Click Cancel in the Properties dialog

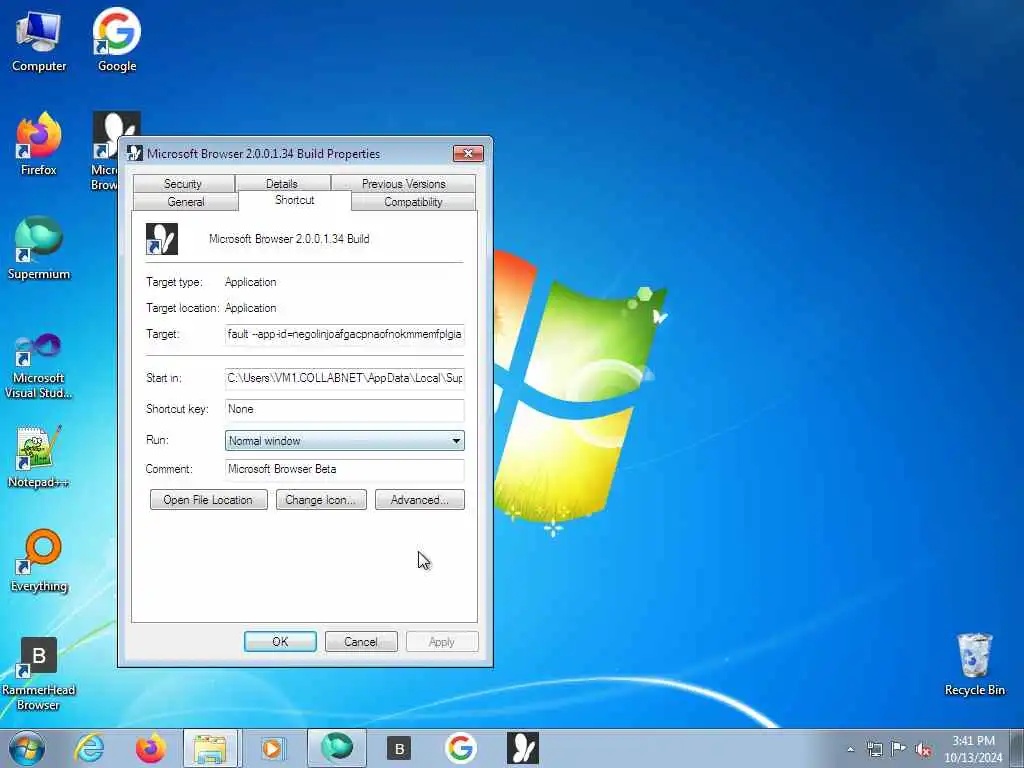click(360, 642)
